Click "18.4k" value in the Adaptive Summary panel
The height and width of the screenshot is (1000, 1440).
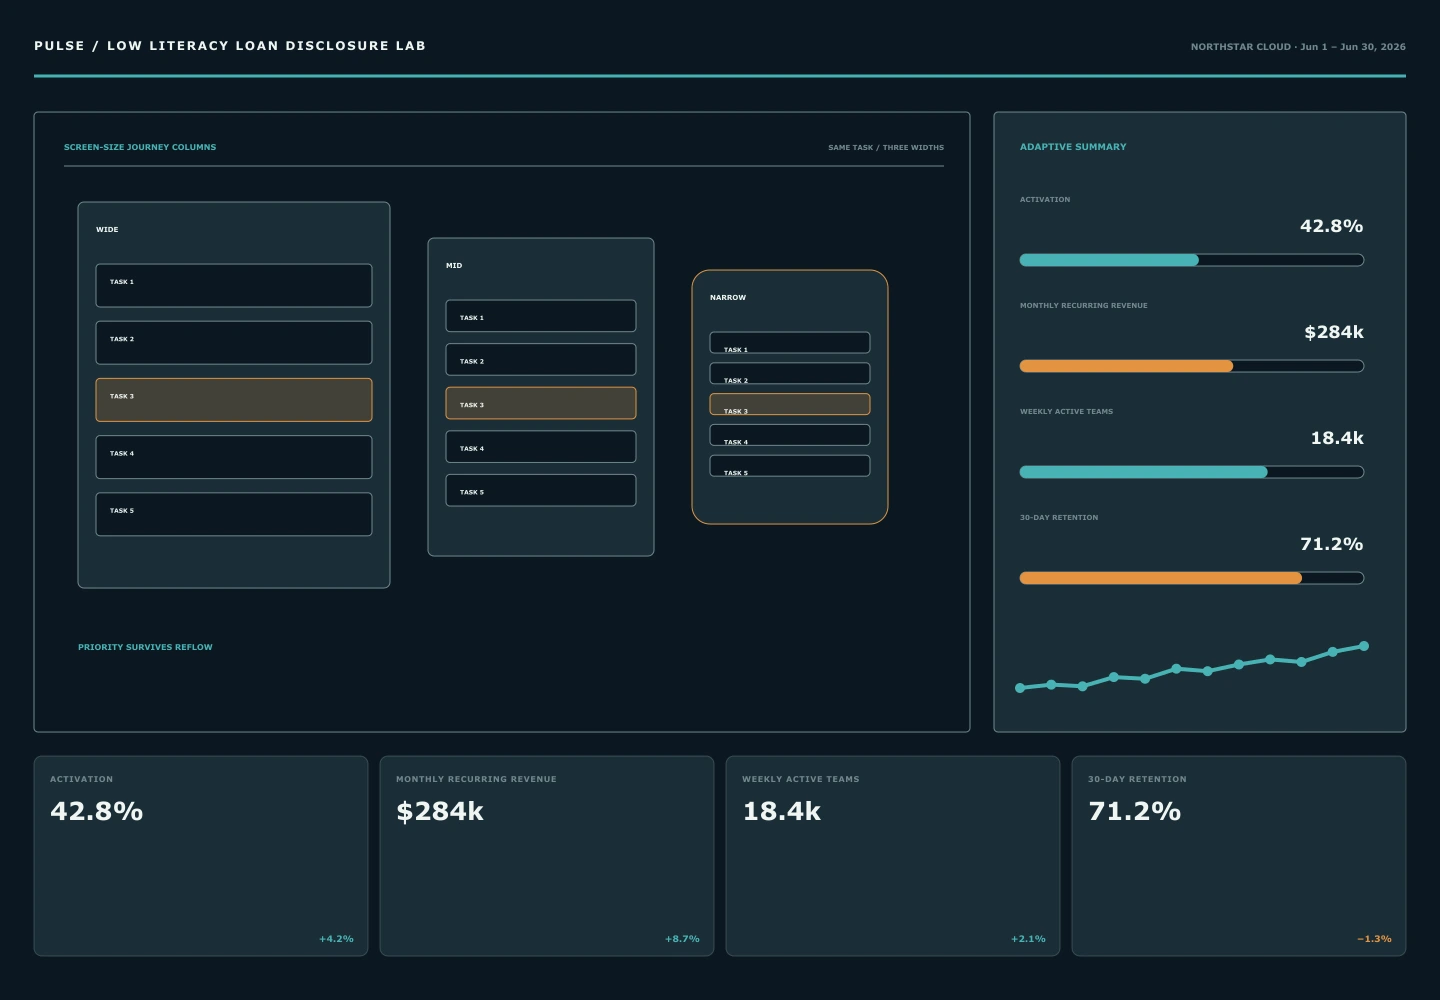1337,438
